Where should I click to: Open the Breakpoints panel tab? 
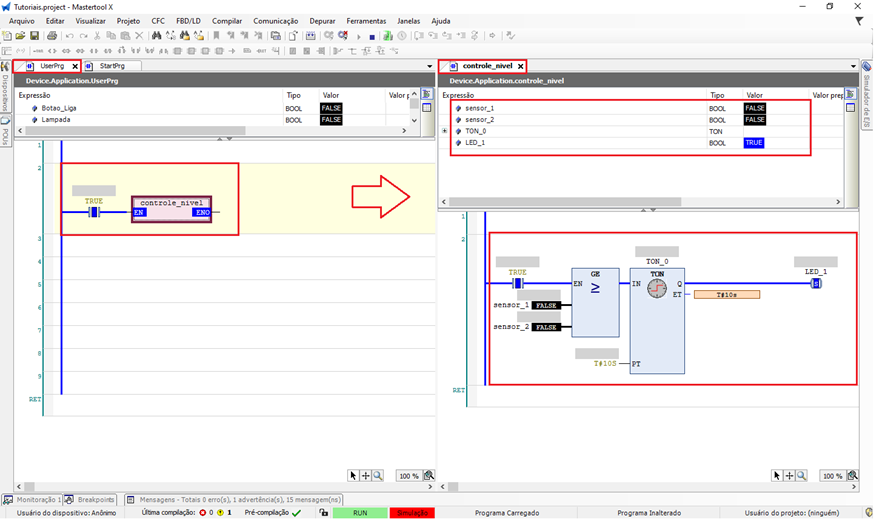click(x=96, y=499)
